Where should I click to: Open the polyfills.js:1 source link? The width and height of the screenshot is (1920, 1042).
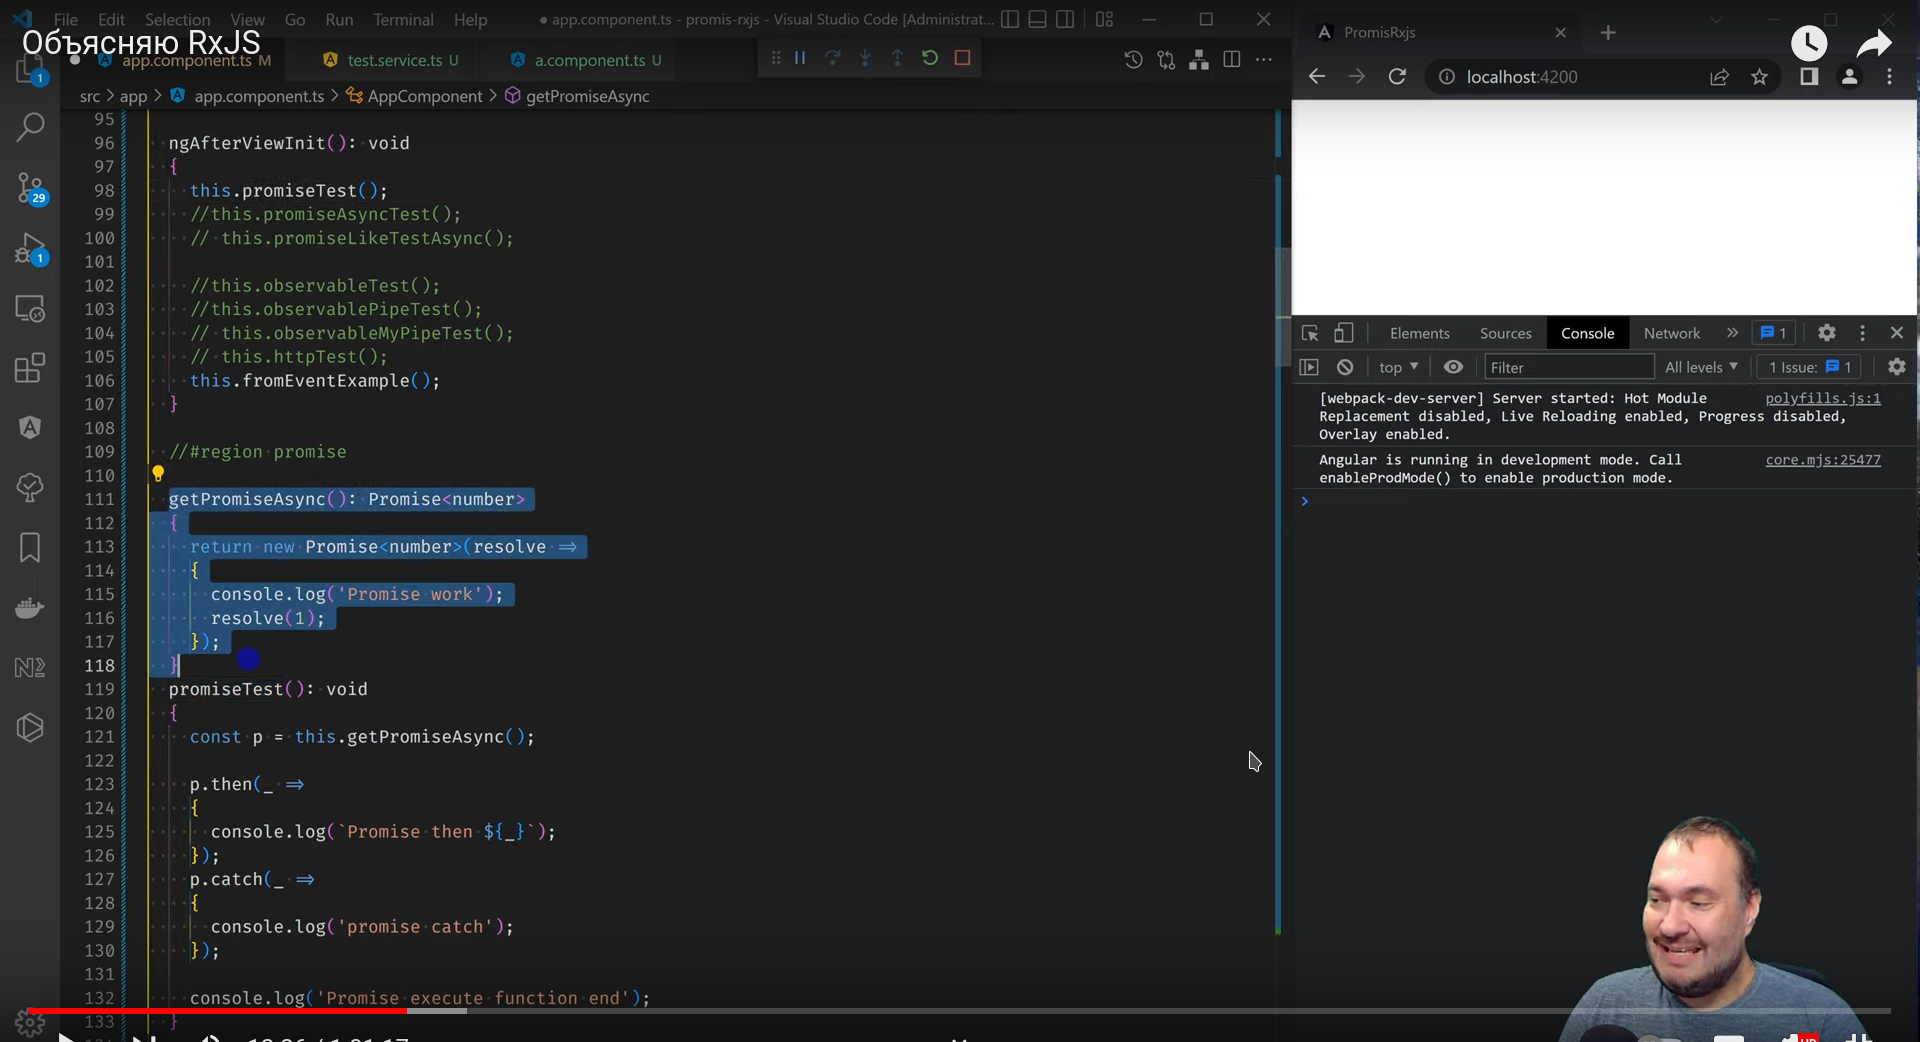1822,398
